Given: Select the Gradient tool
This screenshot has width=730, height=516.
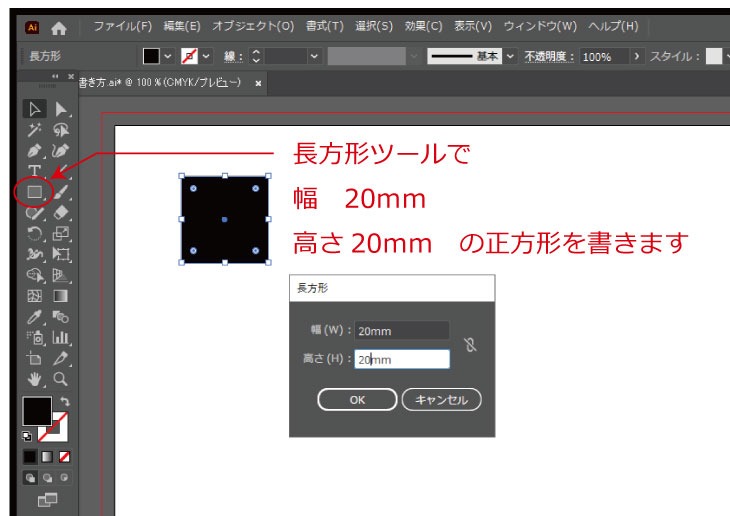Looking at the screenshot, I should (x=61, y=296).
